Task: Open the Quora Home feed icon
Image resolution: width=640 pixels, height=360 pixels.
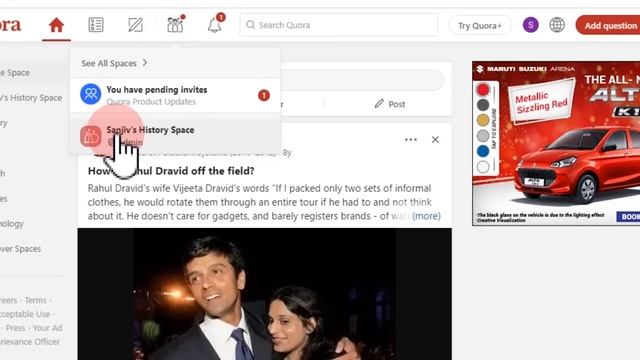Action: click(56, 25)
